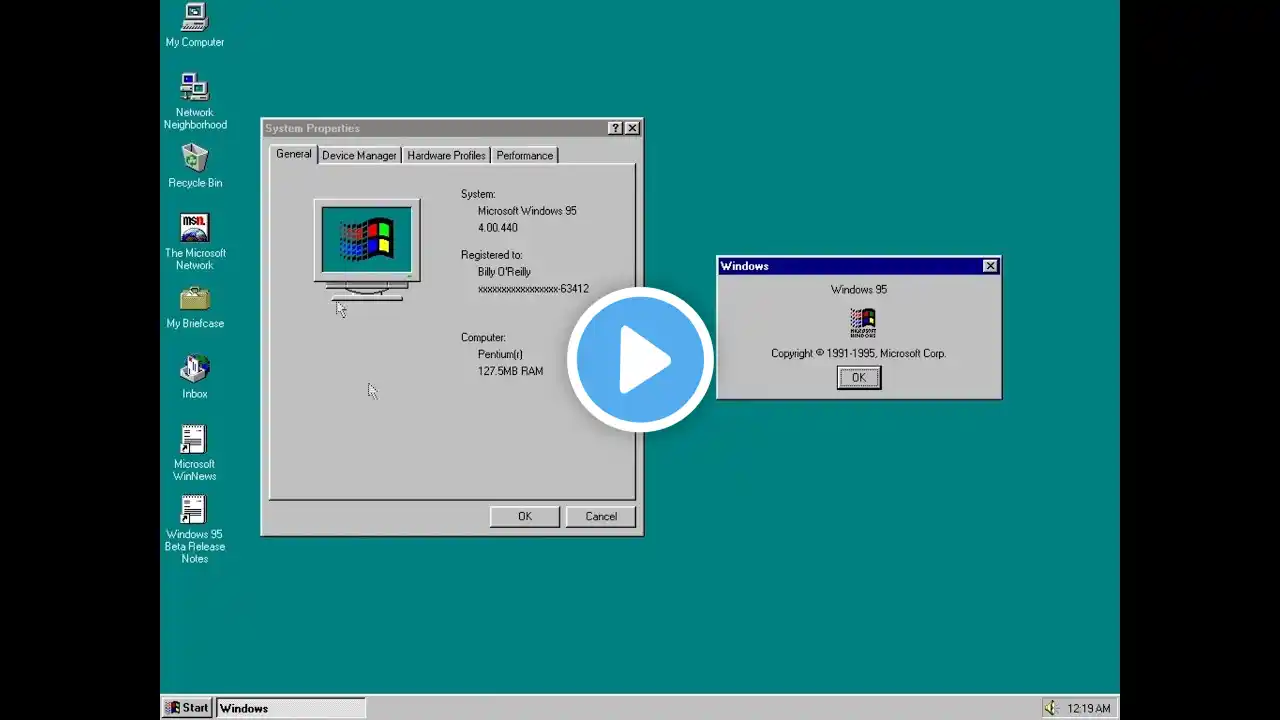Open the Microsoft WinNews document icon
The width and height of the screenshot is (1280, 720).
tap(193, 440)
